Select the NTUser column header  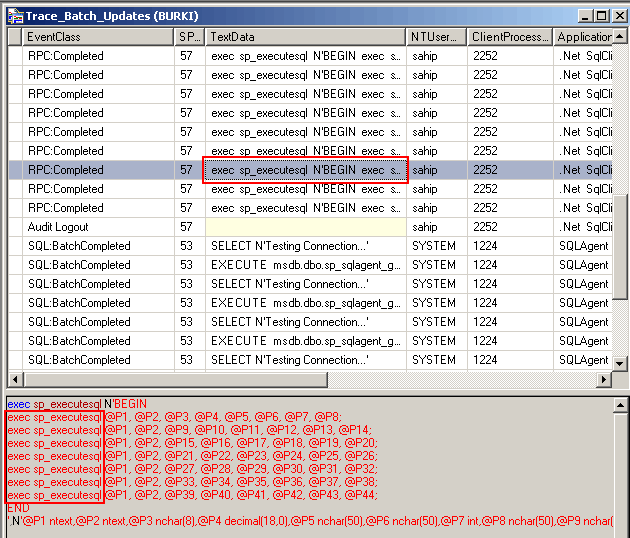(x=436, y=37)
